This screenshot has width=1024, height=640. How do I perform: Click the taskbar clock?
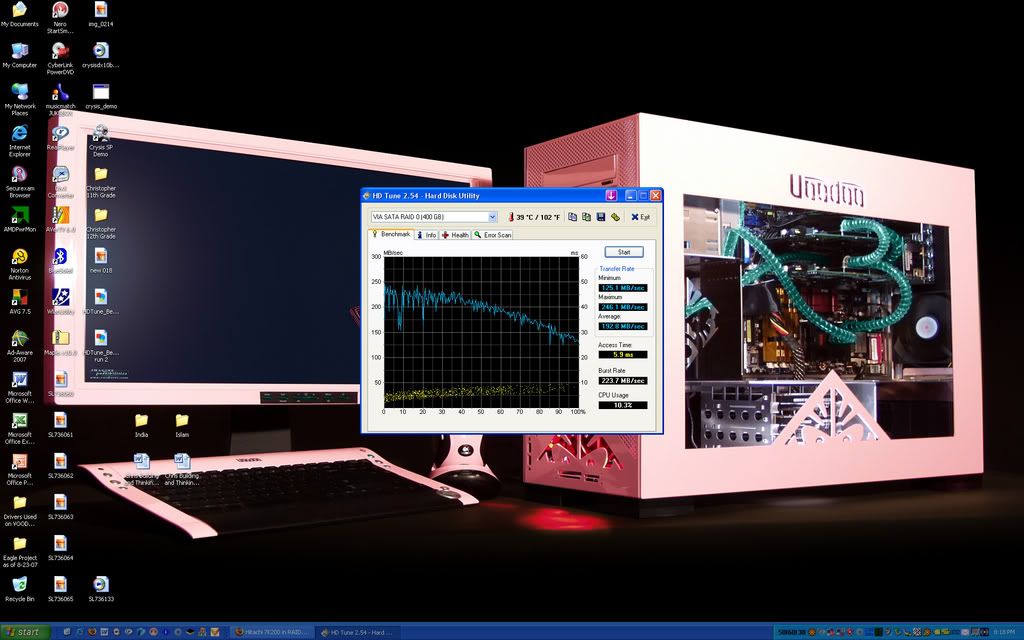[1004, 632]
